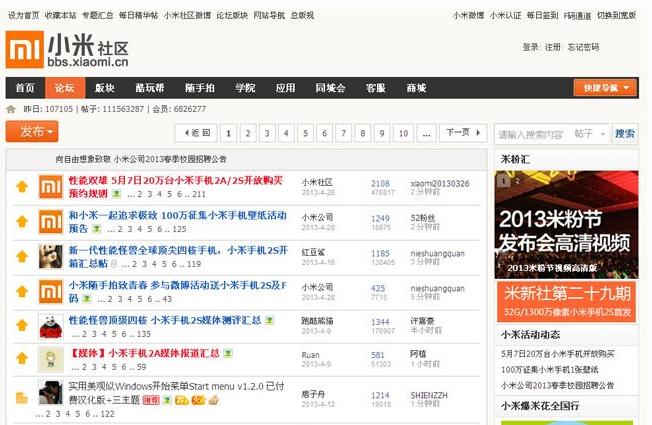Click the 搜索 search button

[x=625, y=133]
